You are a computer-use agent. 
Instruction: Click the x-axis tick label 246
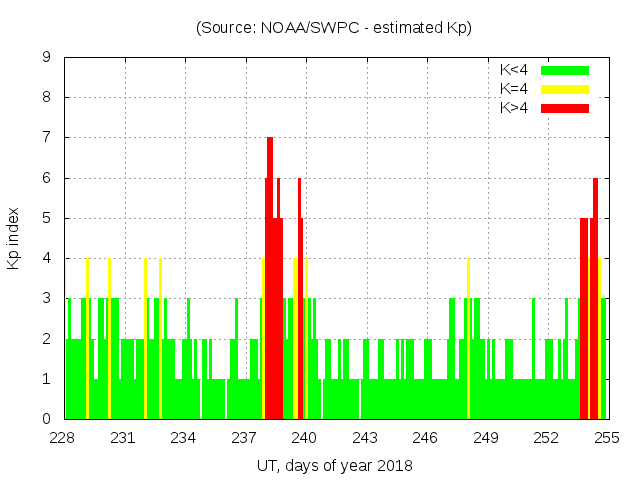point(425,438)
